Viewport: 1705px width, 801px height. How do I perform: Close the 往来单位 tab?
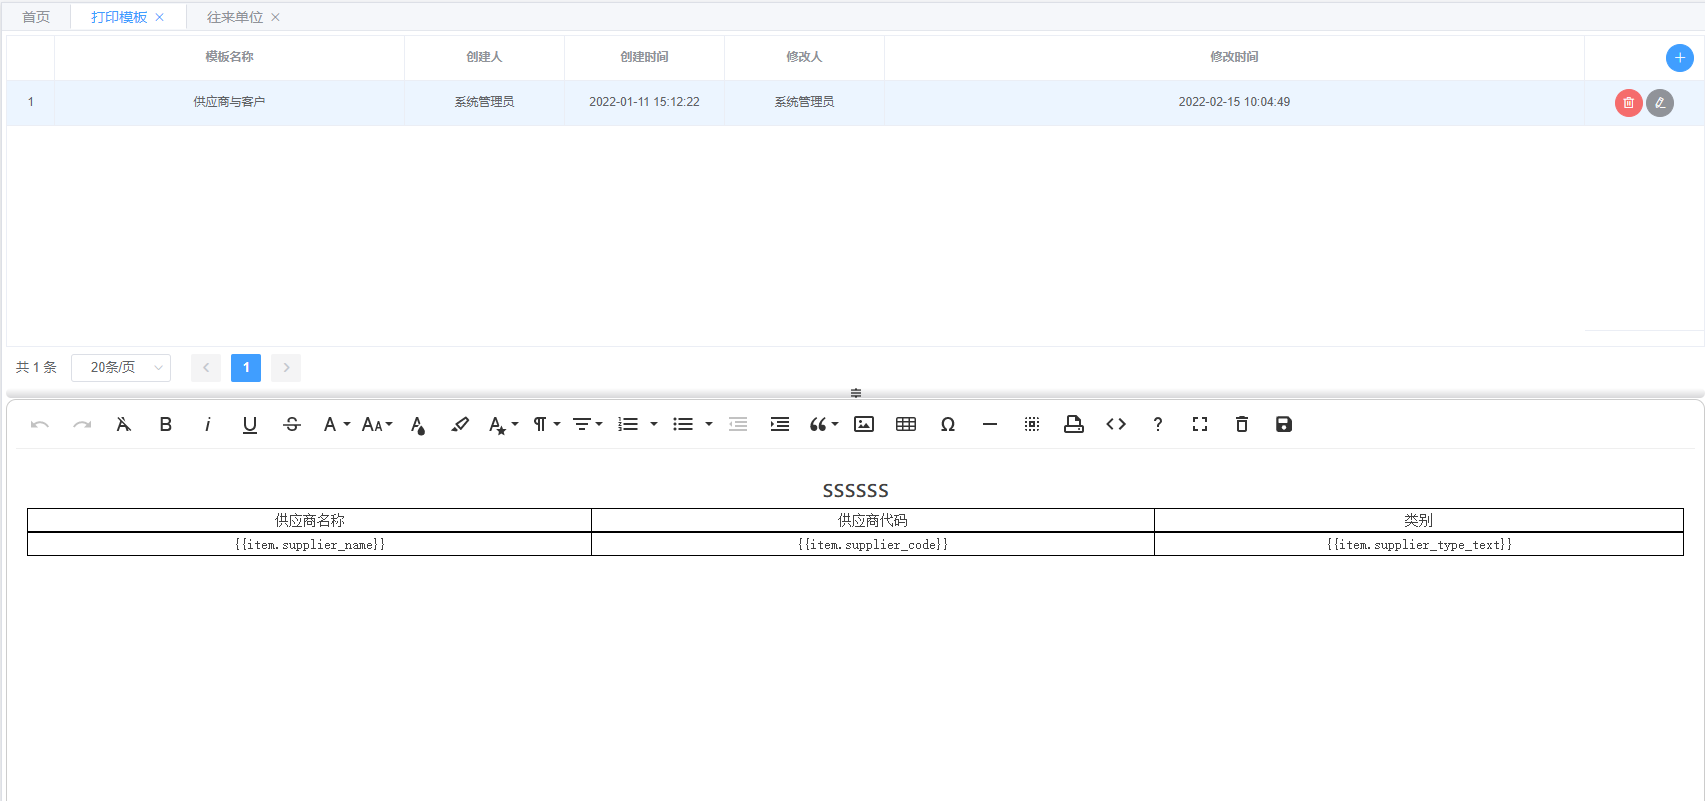coord(275,17)
